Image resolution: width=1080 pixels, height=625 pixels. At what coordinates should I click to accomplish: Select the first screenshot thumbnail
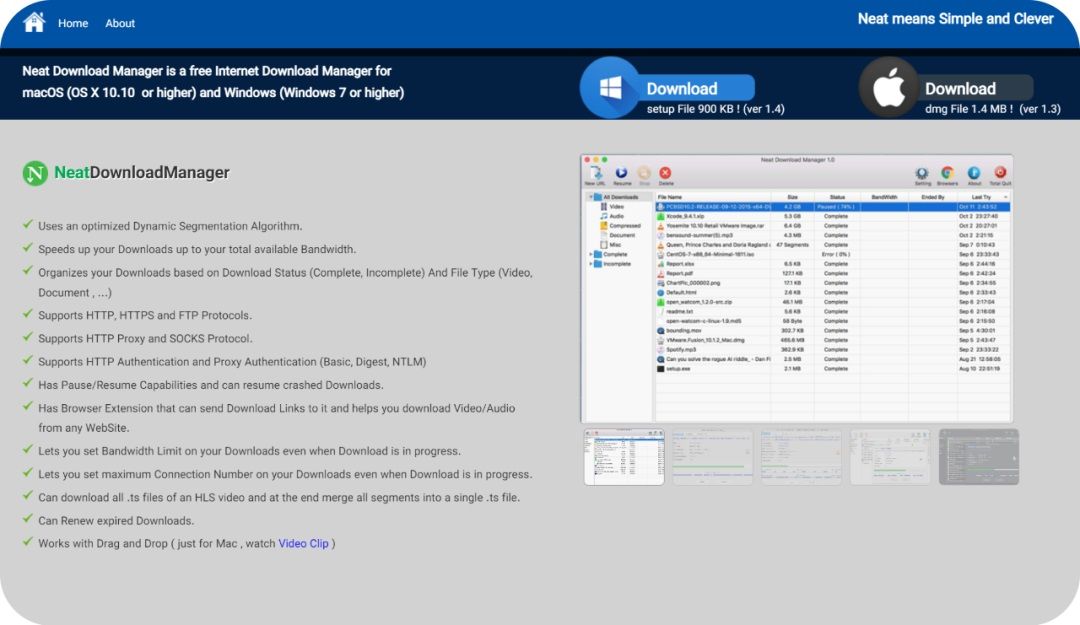pos(624,457)
